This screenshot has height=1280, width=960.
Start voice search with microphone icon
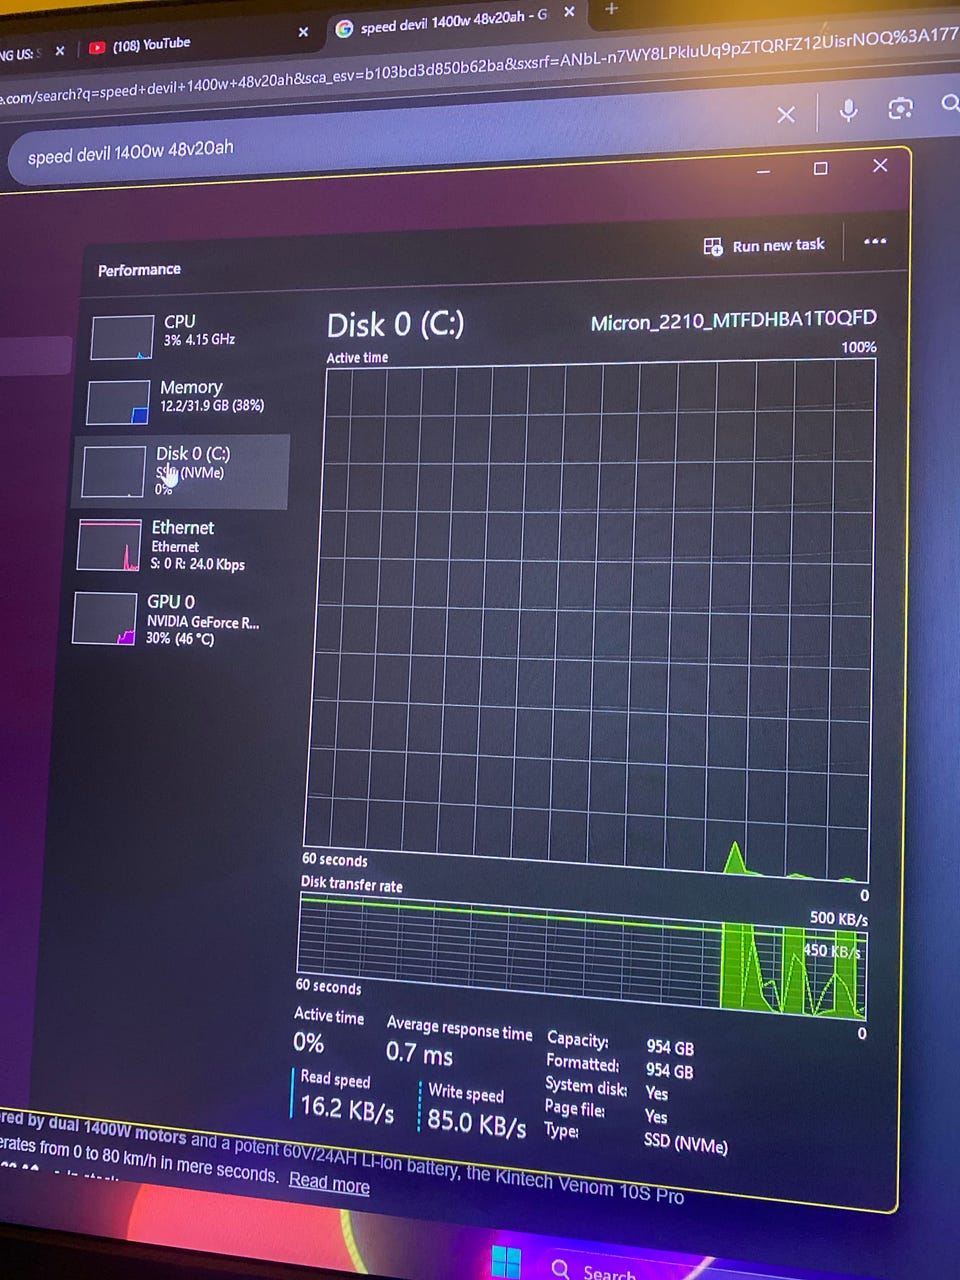coord(848,109)
